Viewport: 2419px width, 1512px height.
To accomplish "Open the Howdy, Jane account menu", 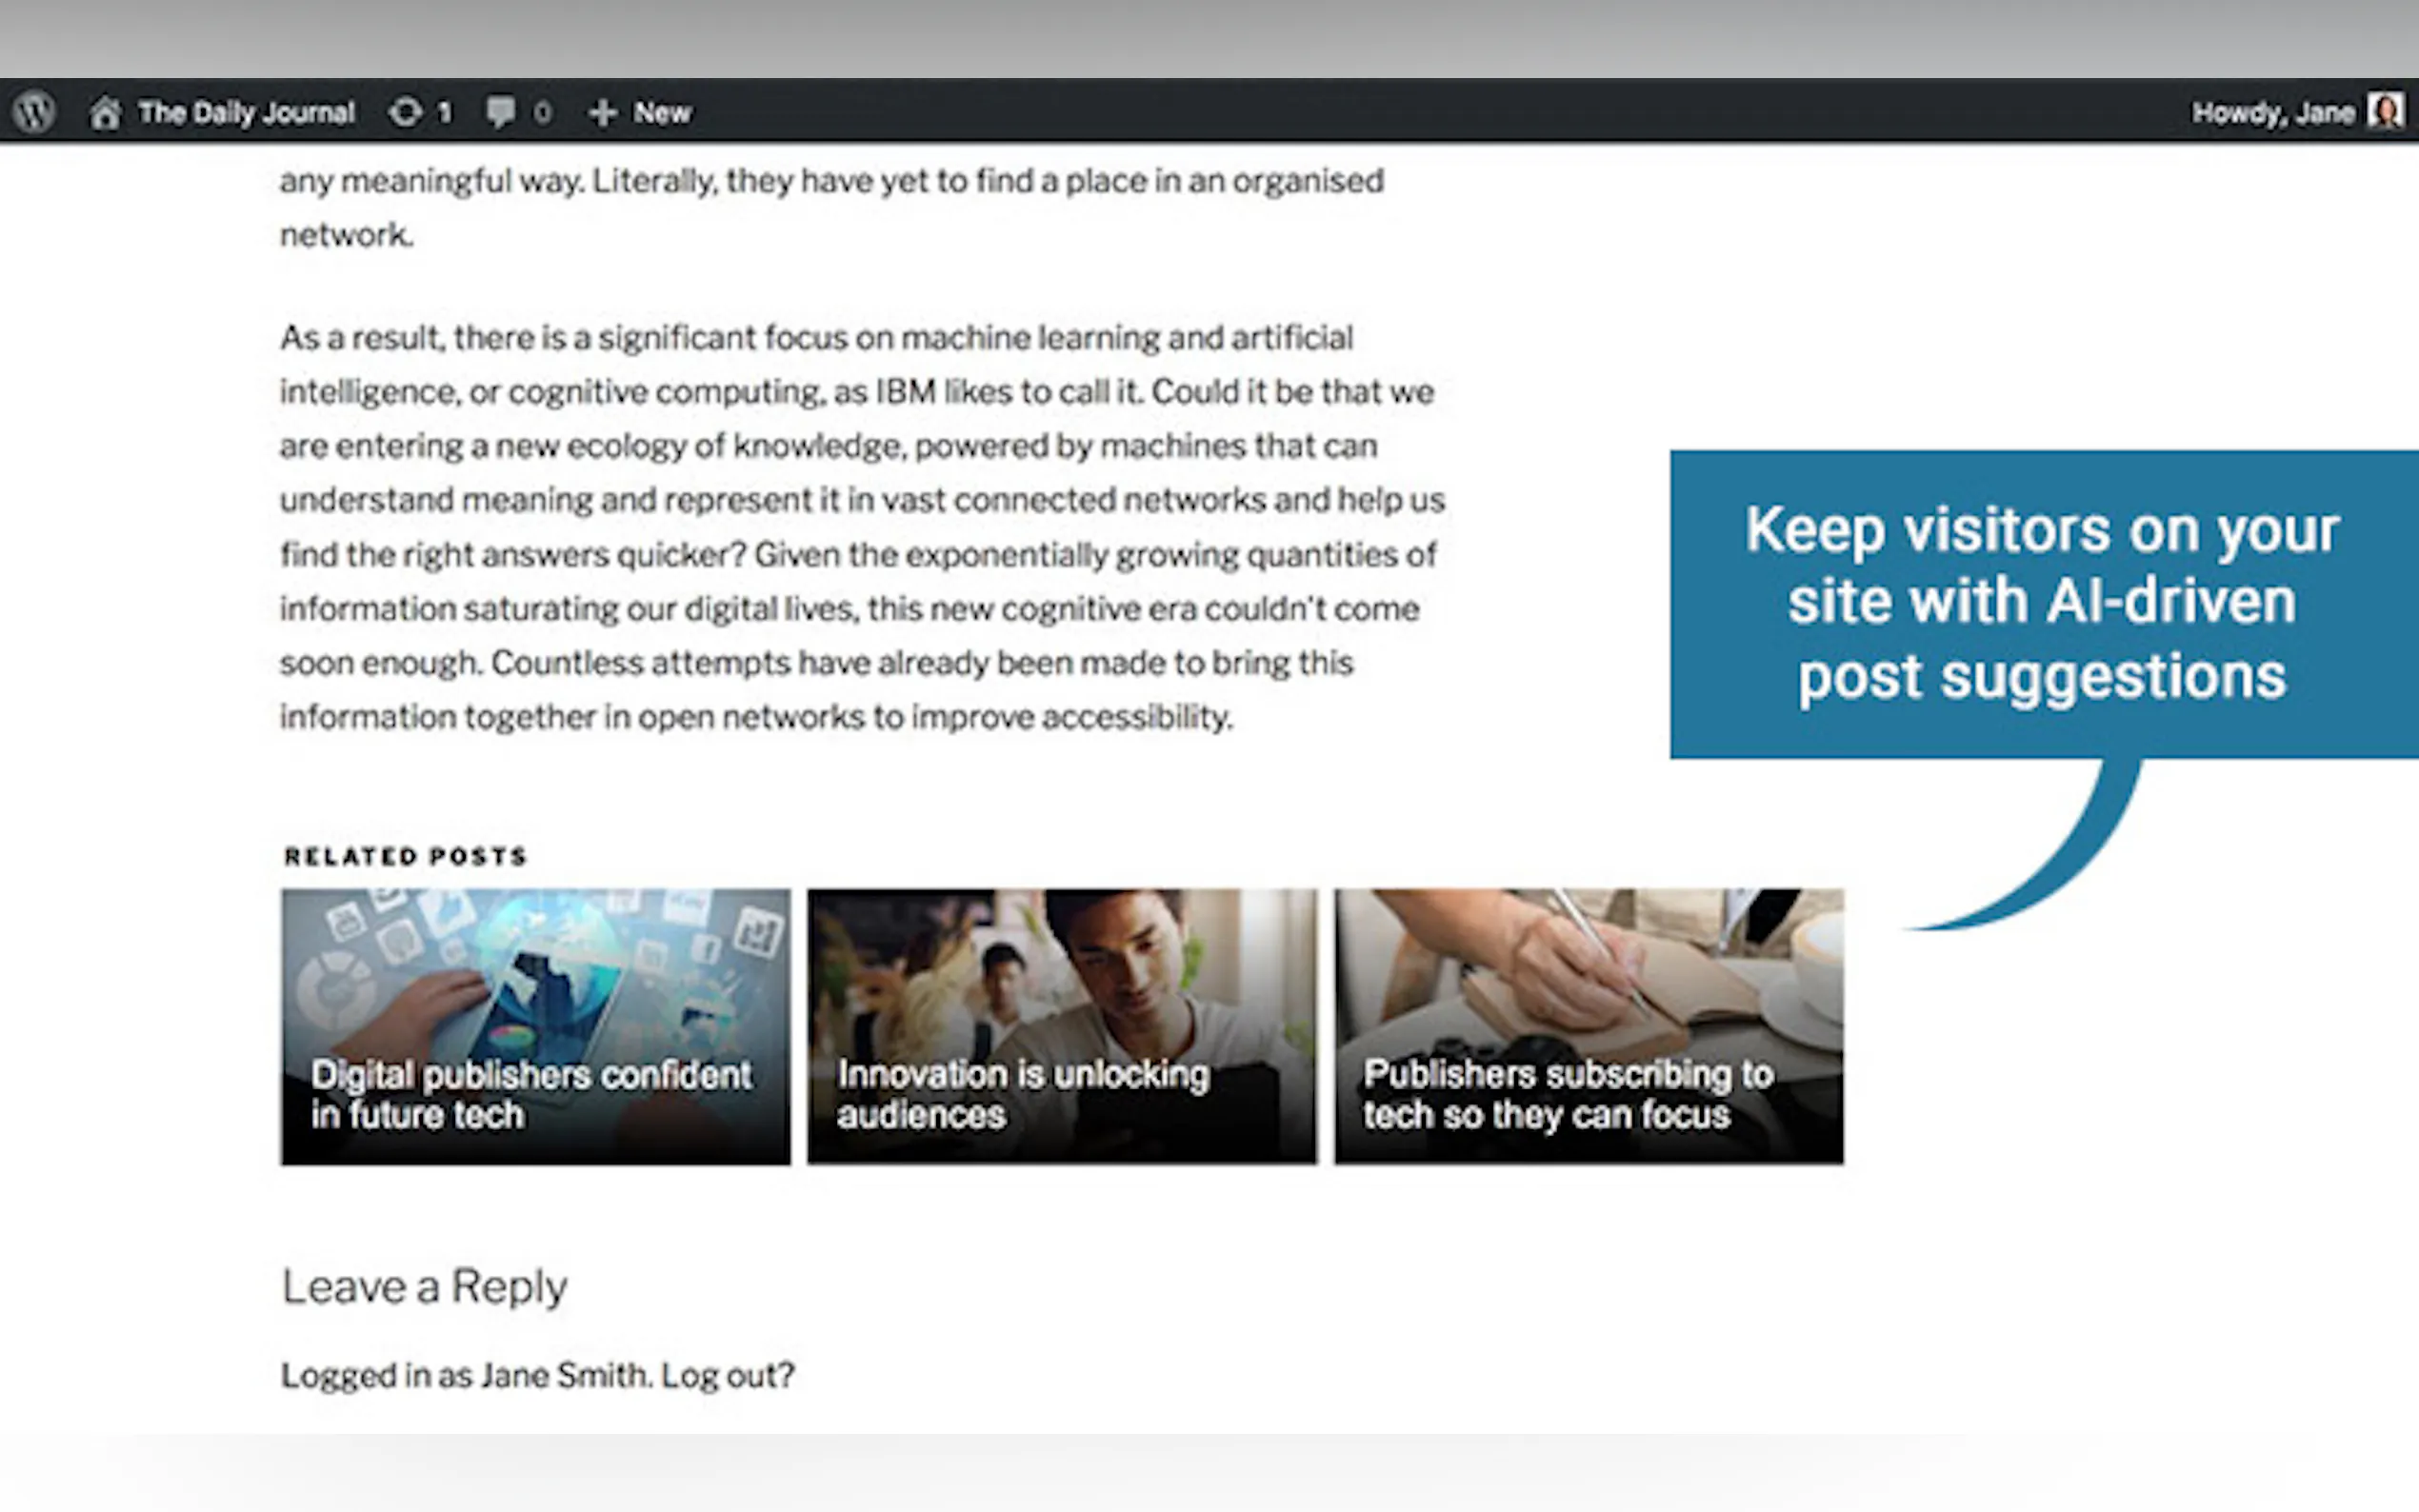I will pyautogui.click(x=2272, y=113).
